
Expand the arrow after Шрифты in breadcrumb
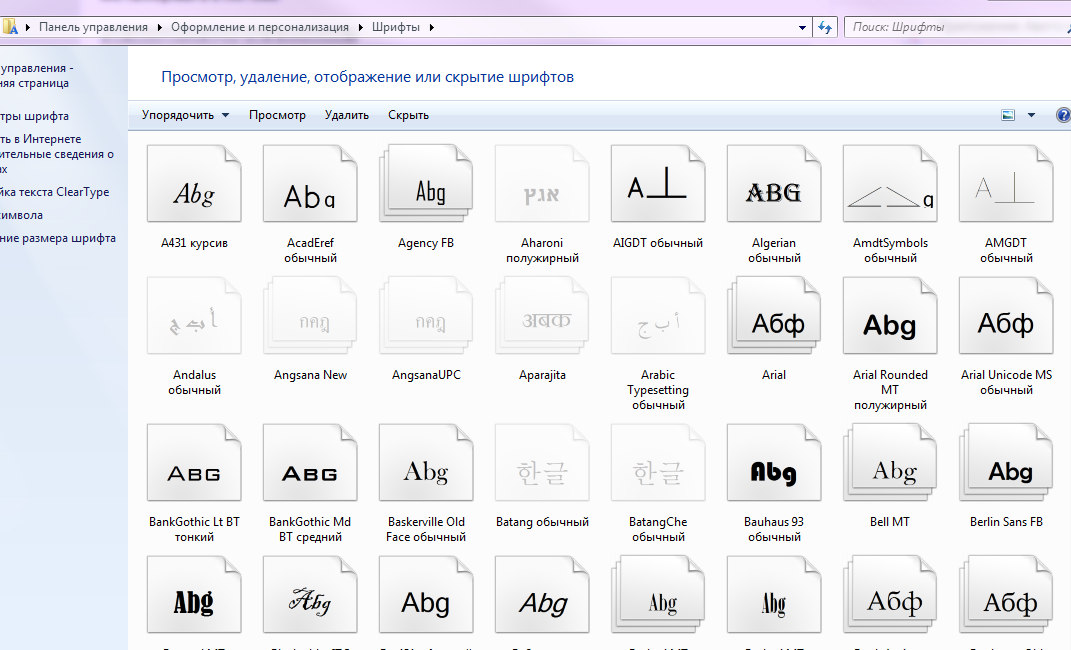click(432, 27)
